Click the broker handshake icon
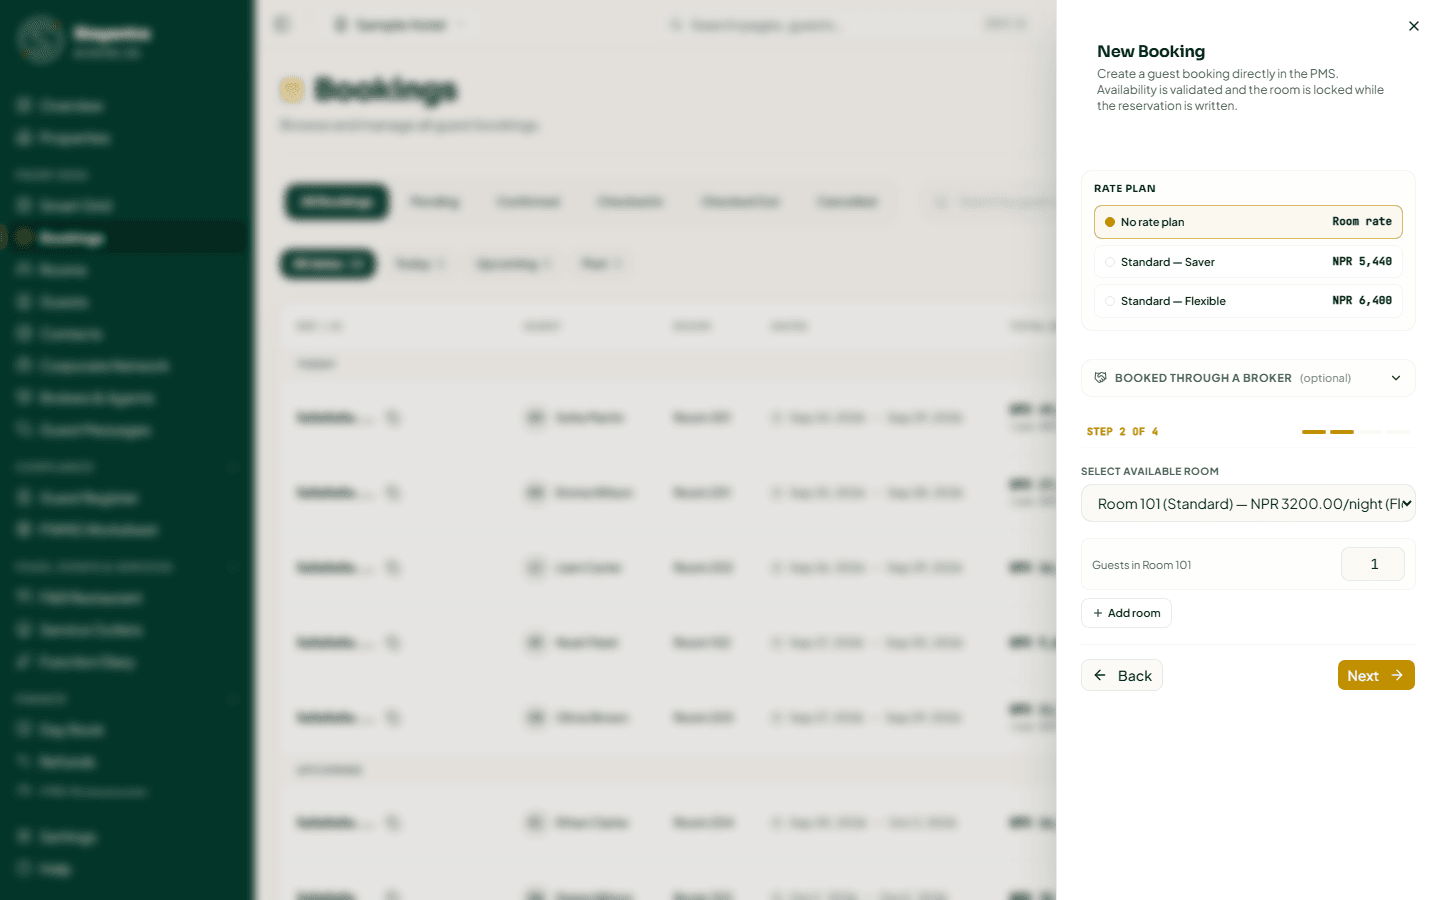Screen dimensions: 1440x900 click(1101, 378)
